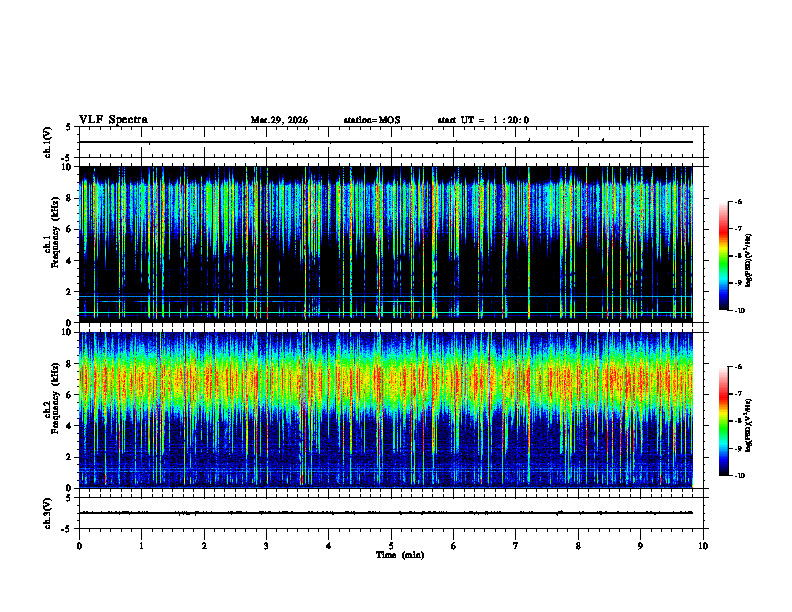Select the ch.1 "Frequency (kHz)" axis label
The width and height of the screenshot is (792, 612).
click(54, 232)
